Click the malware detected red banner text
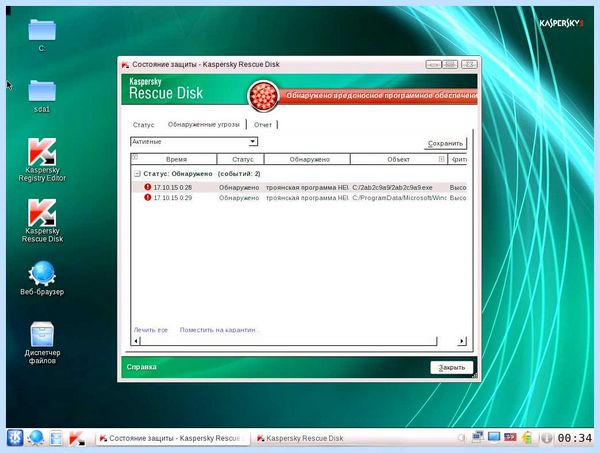The height and width of the screenshot is (453, 600). pyautogui.click(x=381, y=95)
